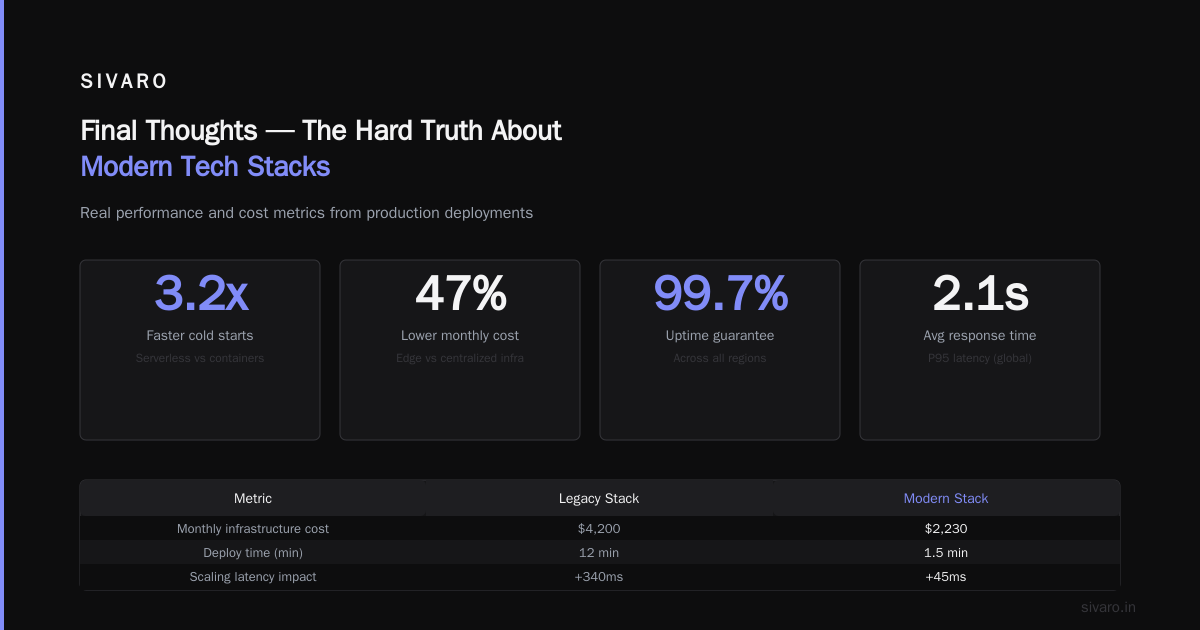Click the SIVARO brand logo text
The height and width of the screenshot is (630, 1200).
tap(124, 82)
